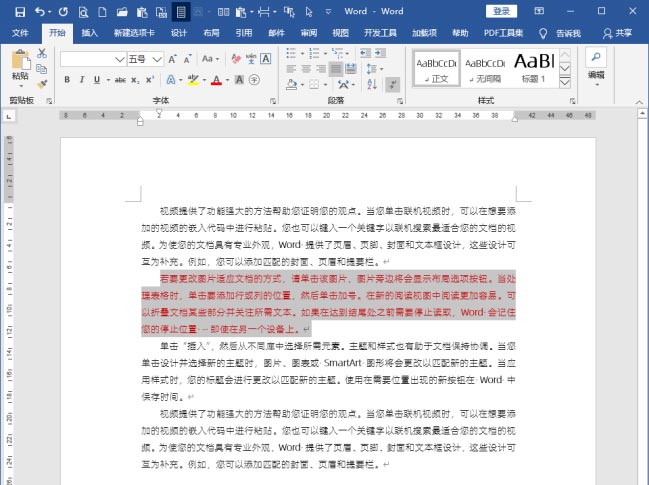Open the paragraph dialog launcher
Screen dimensions: 649x485
(x=400, y=101)
